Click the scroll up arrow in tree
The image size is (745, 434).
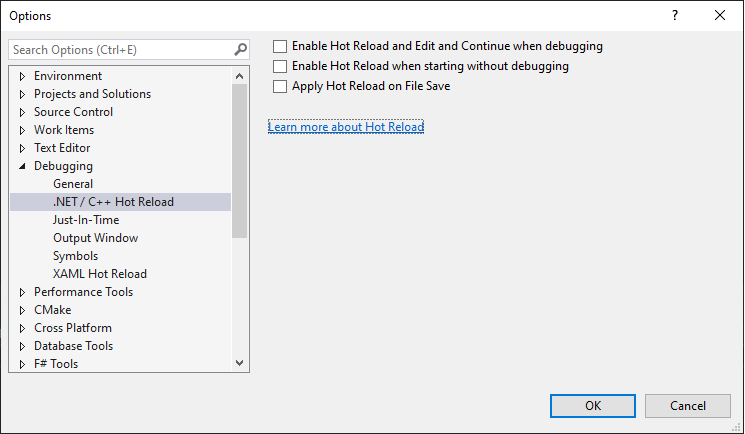coord(239,76)
